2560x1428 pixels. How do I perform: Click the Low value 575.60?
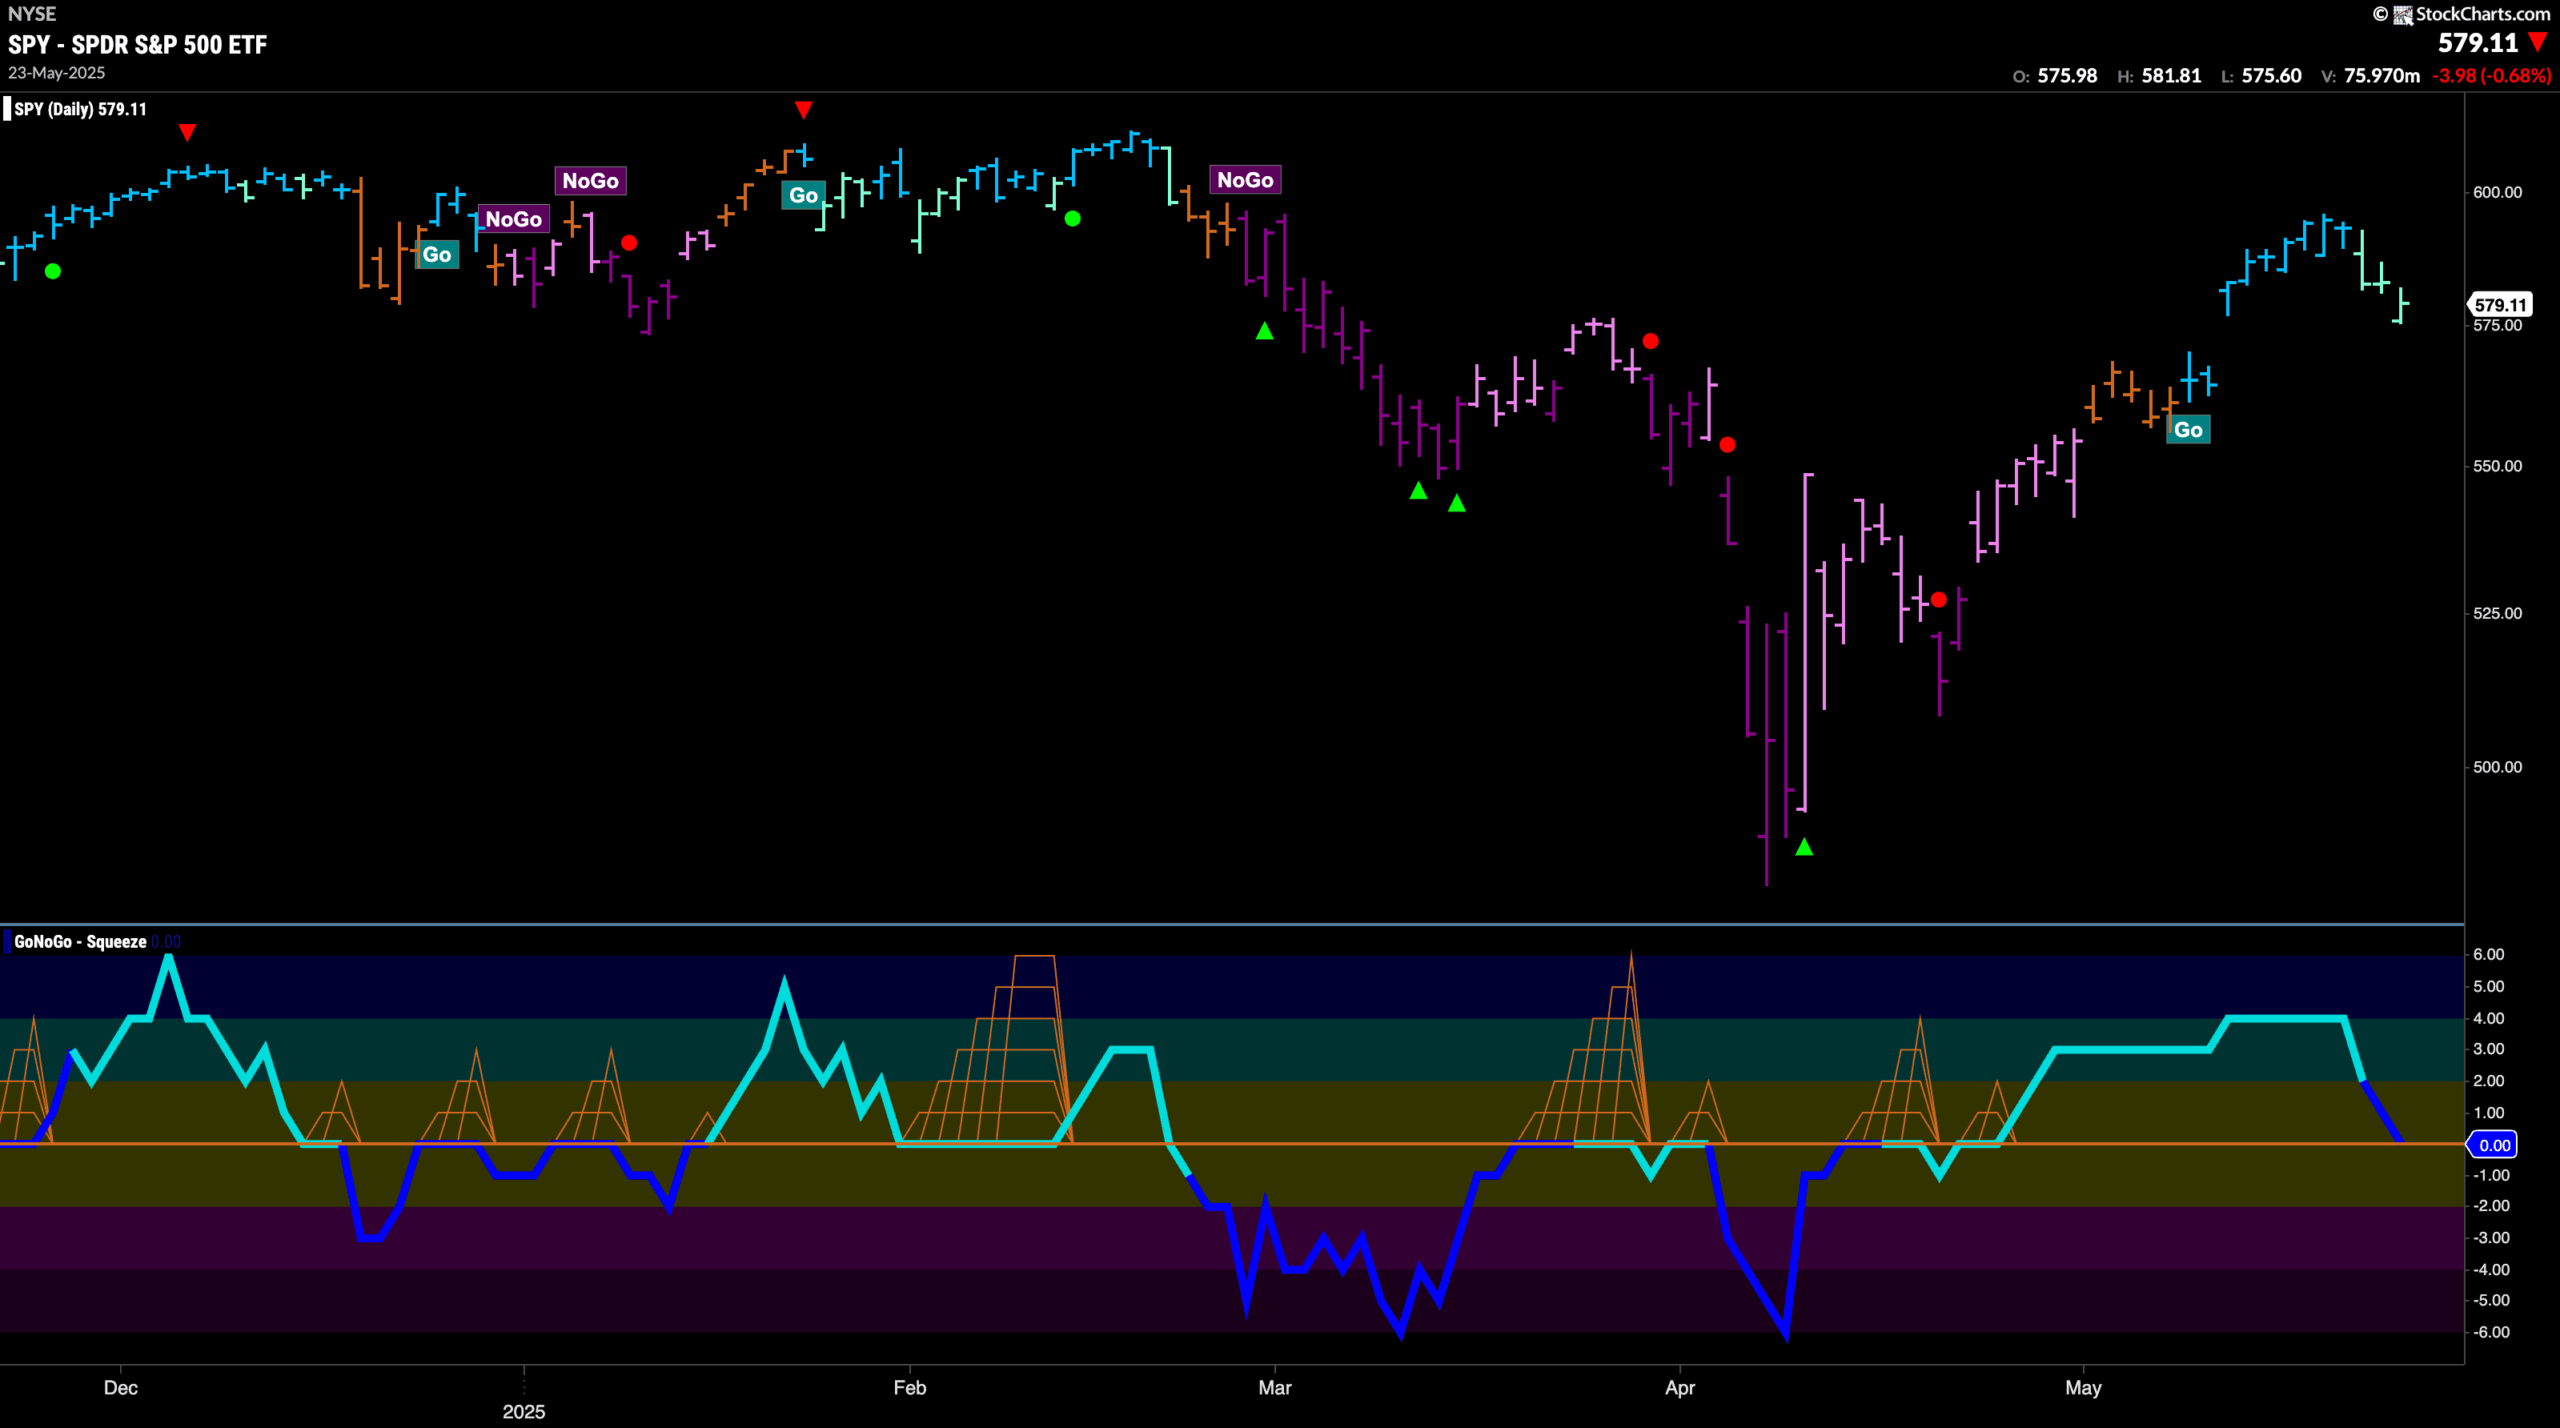(2271, 76)
